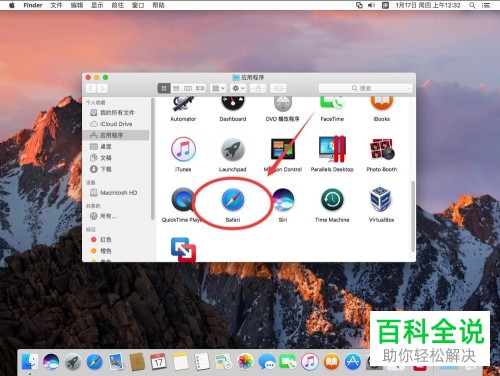This screenshot has height=376, width=500.
Task: Open the Contacts book icon in Dock
Action: [x=137, y=362]
